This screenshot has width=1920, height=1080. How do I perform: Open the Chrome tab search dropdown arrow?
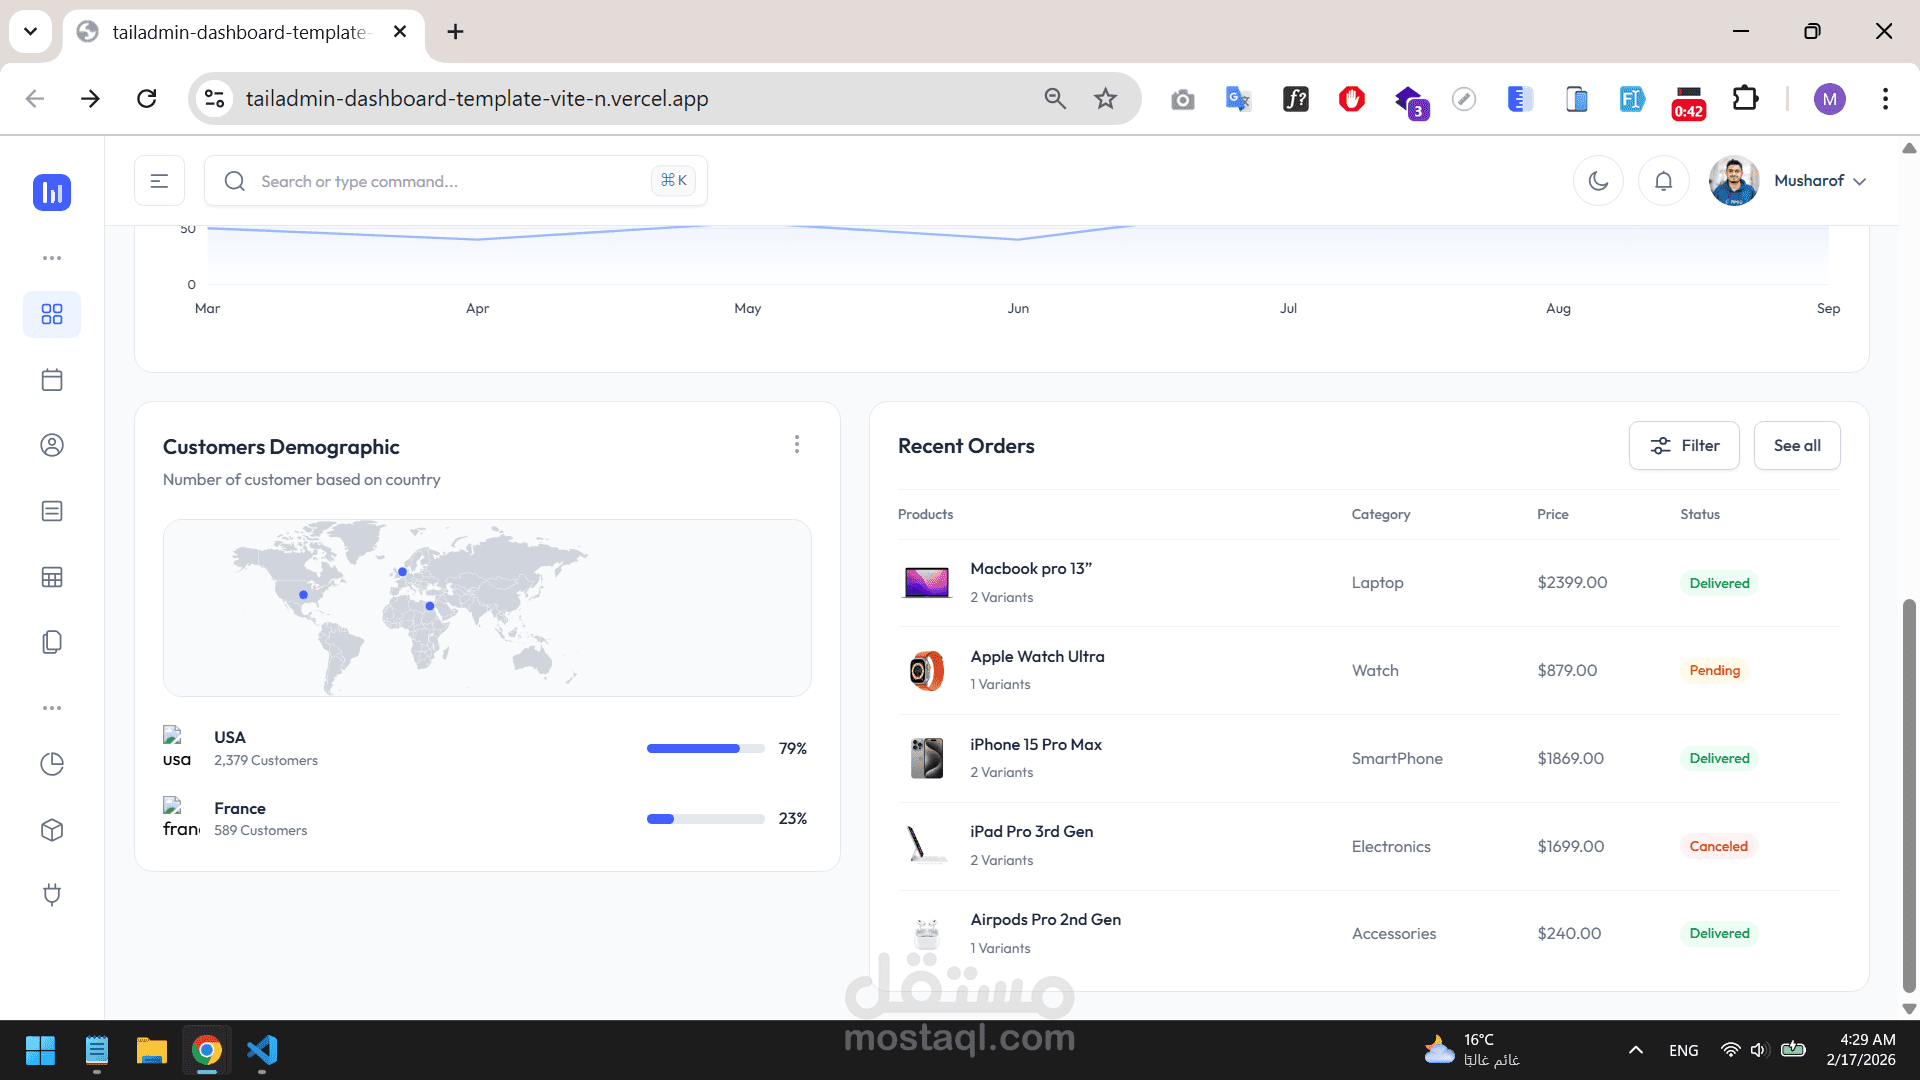tap(30, 31)
